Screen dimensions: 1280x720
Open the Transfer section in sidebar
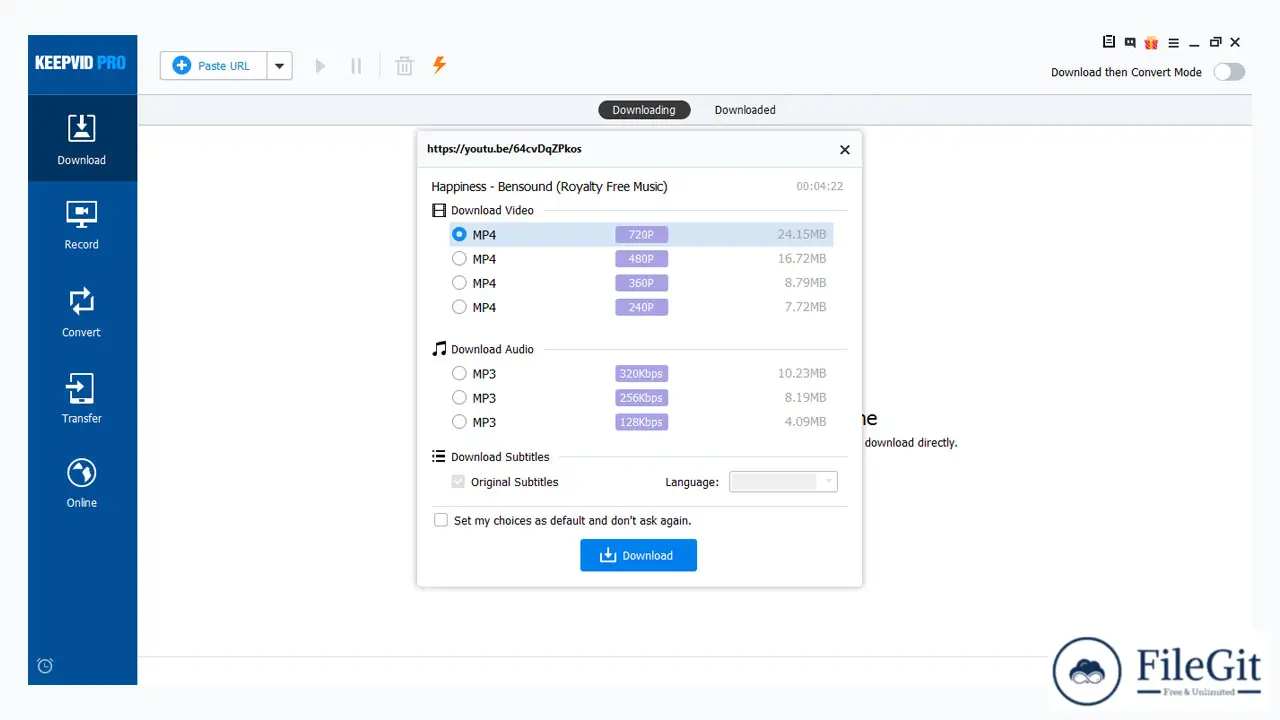pyautogui.click(x=82, y=397)
